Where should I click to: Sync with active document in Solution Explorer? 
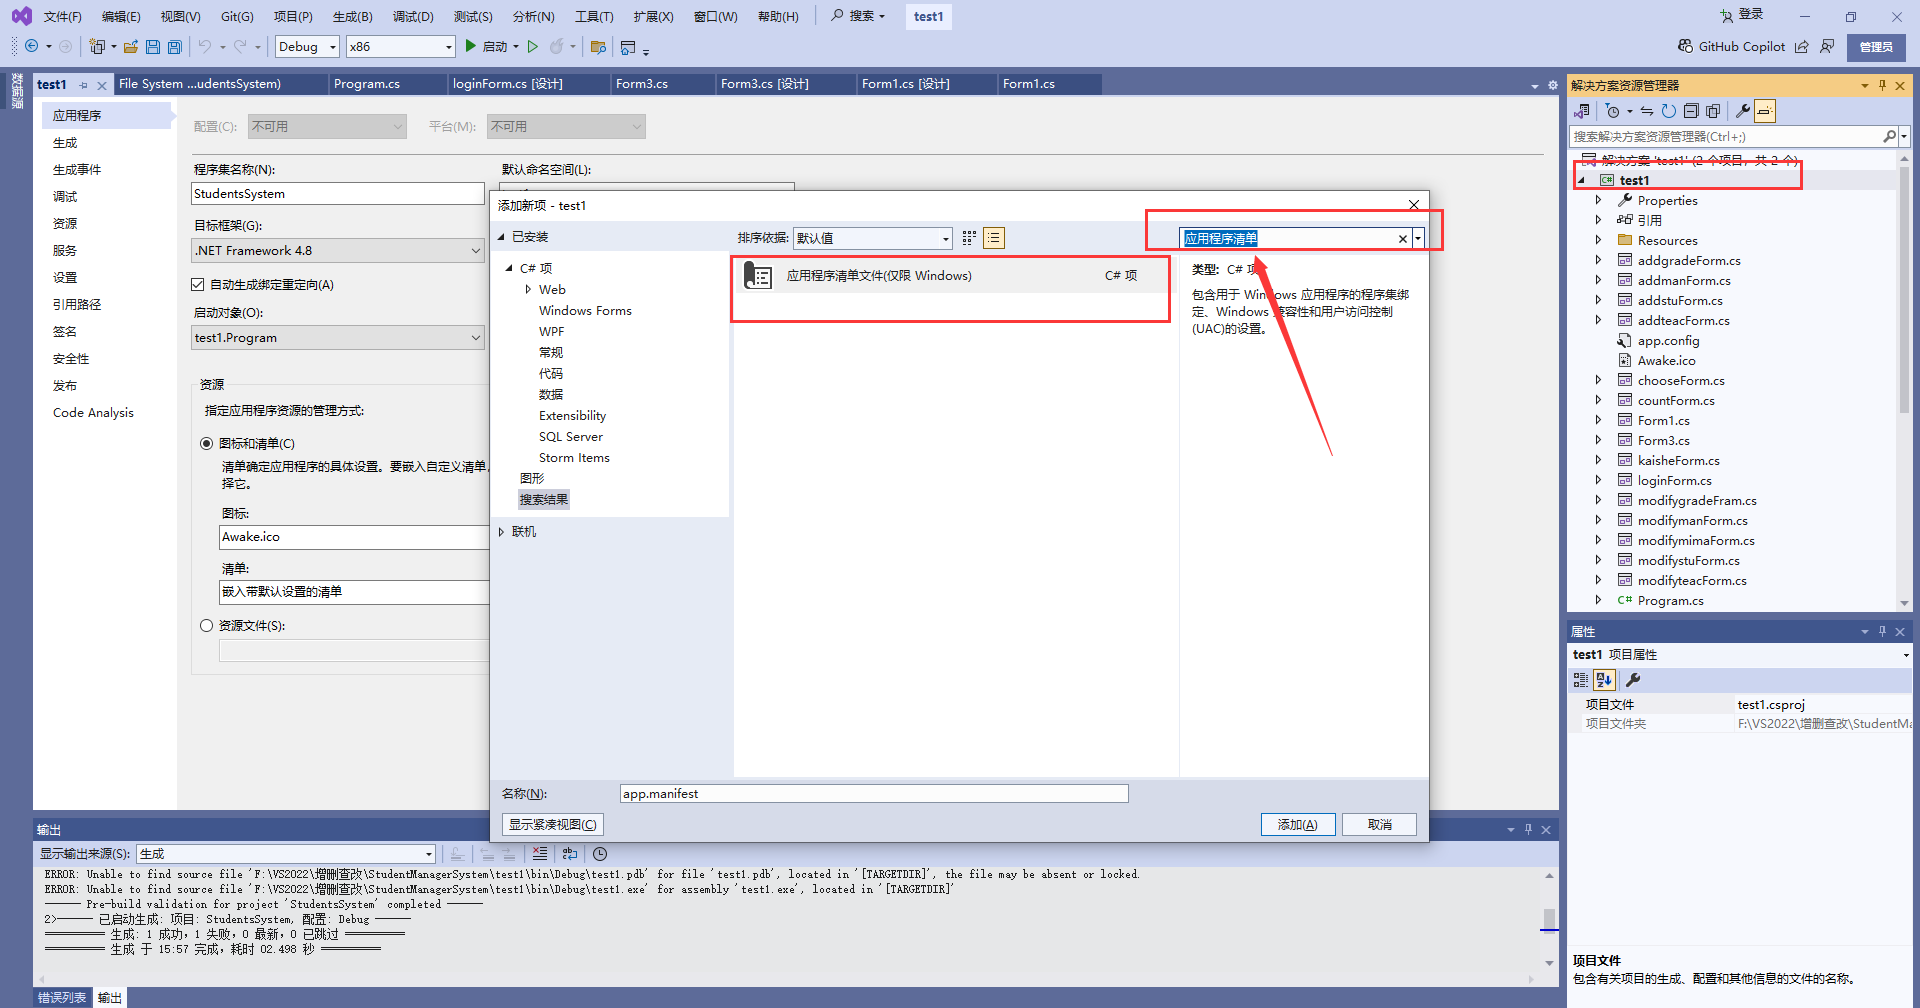[1647, 111]
